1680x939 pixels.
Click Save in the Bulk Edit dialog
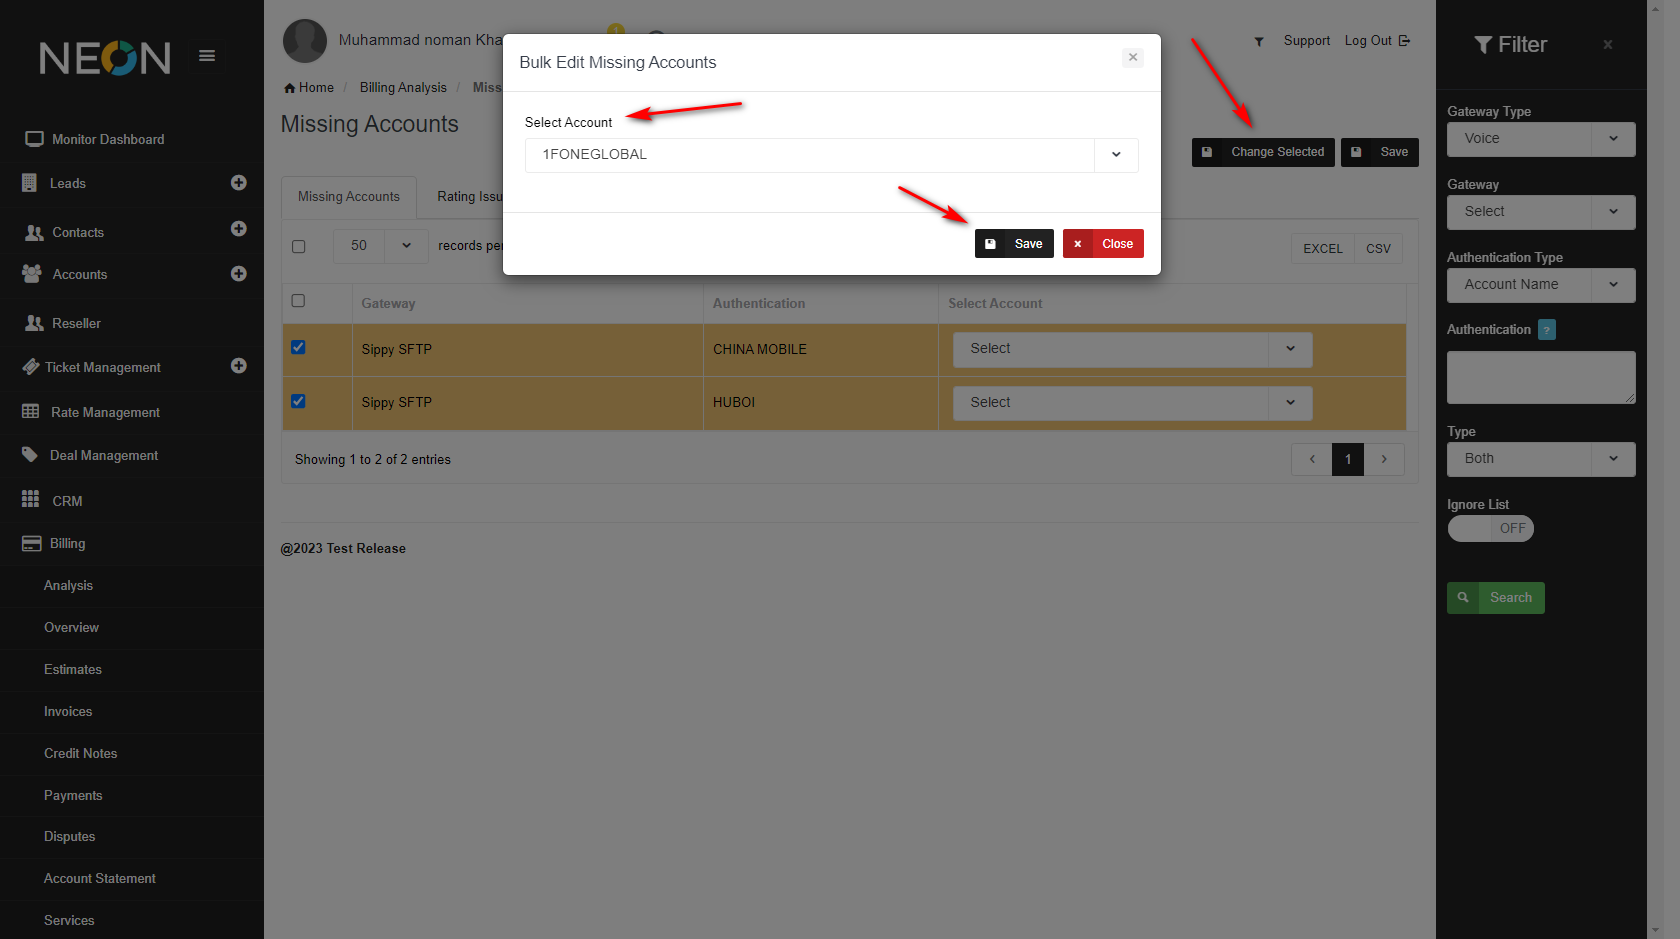1014,244
